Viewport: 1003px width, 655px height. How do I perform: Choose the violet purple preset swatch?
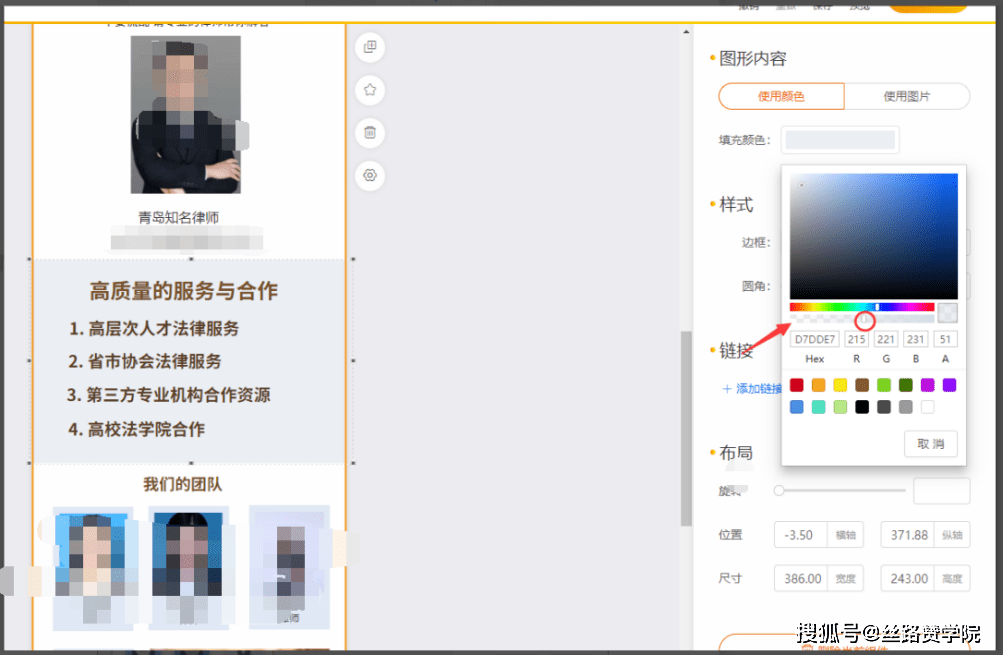(x=949, y=385)
